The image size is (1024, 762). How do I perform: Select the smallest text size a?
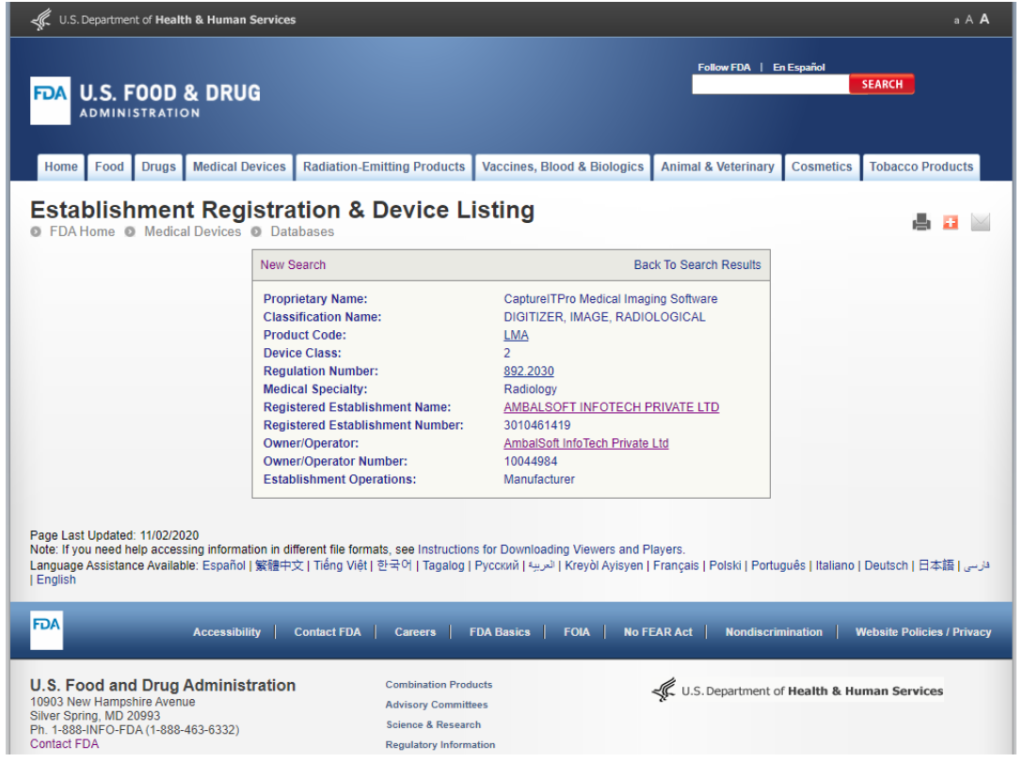pyautogui.click(x=956, y=20)
